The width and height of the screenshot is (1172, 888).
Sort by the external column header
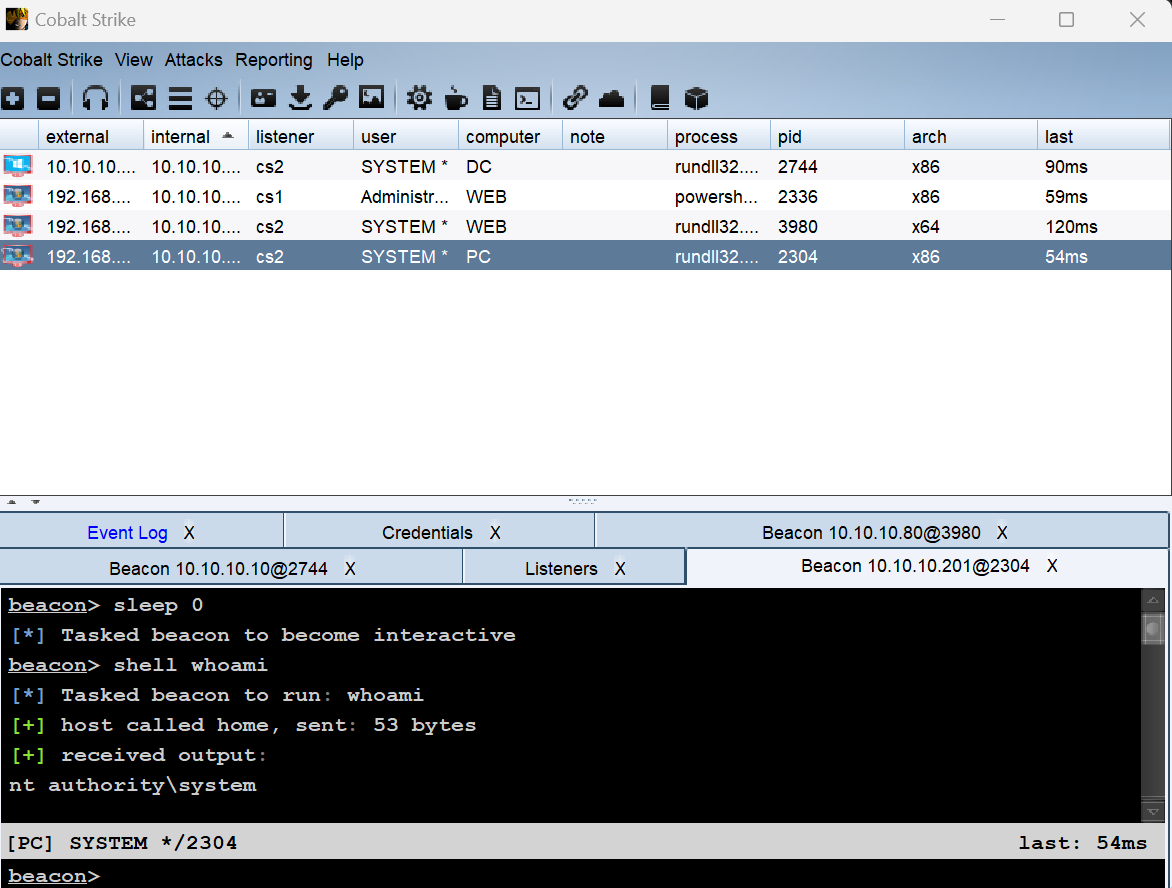tap(90, 136)
